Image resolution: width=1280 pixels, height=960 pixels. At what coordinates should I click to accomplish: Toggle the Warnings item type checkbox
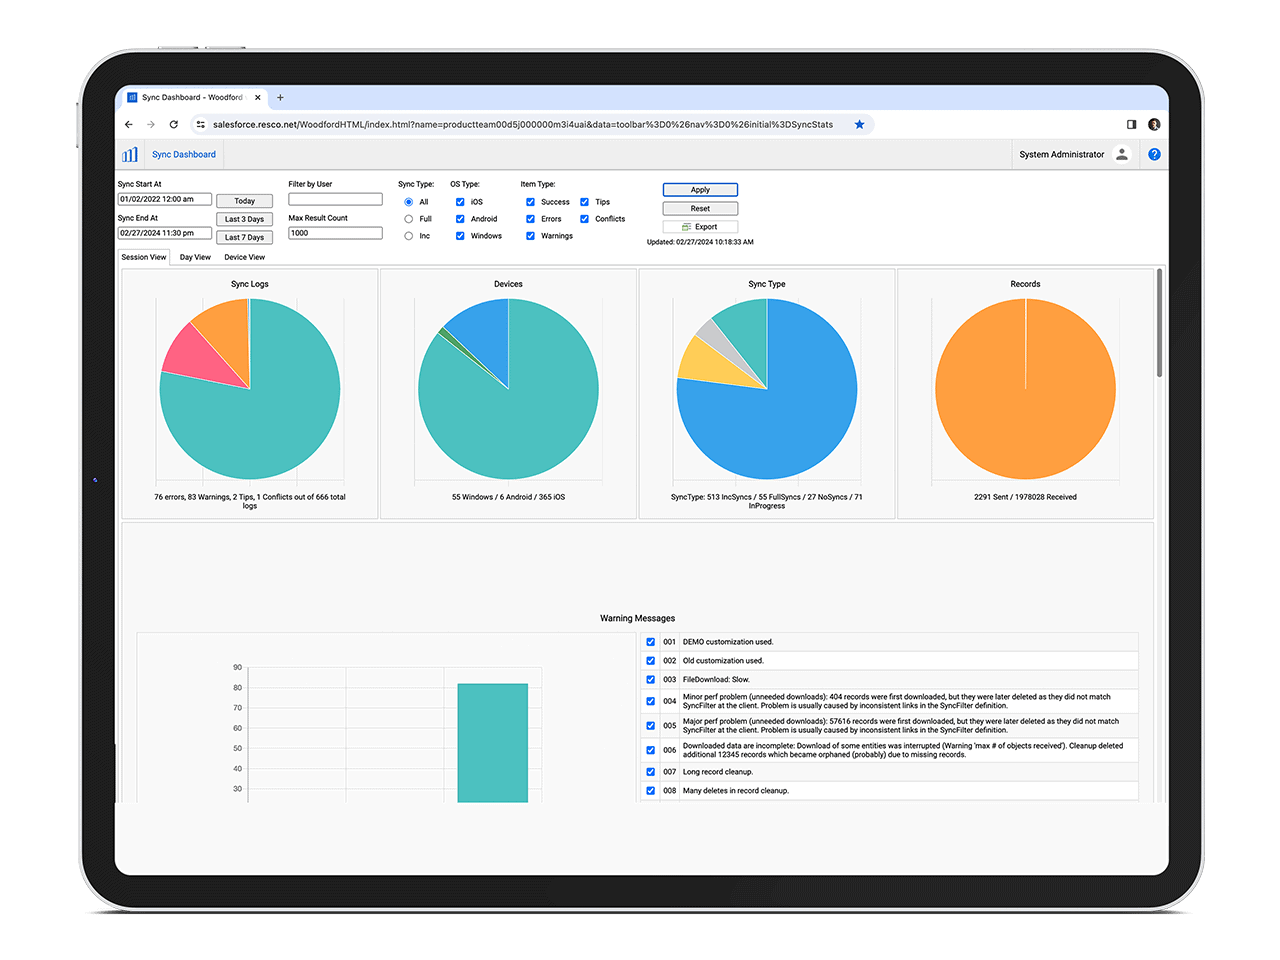point(530,236)
